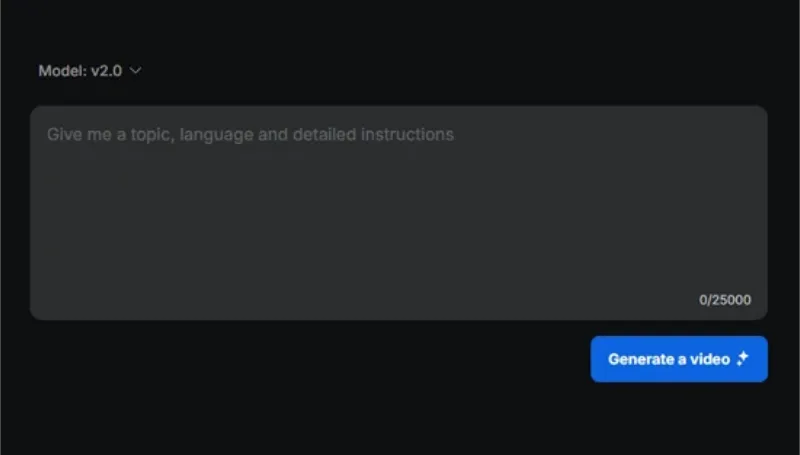The image size is (800, 455).
Task: Click the word 'Model:' above the prompt box
Action: click(x=63, y=70)
